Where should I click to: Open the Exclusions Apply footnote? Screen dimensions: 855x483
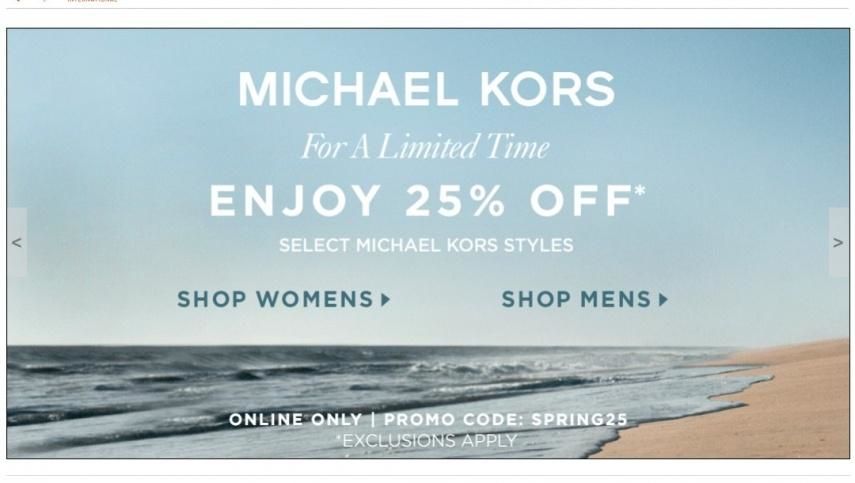pos(426,440)
